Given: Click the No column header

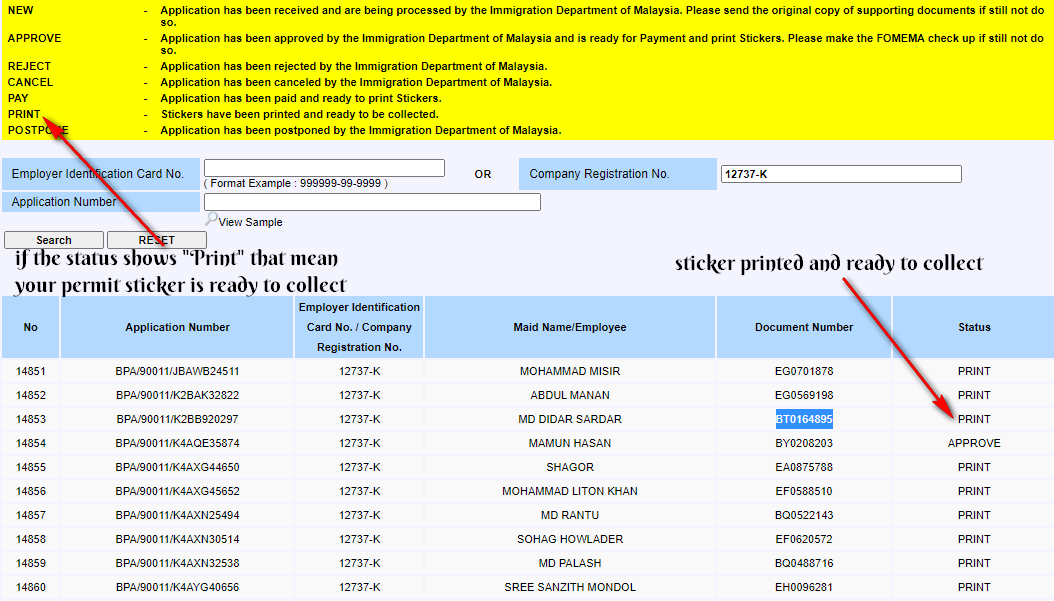Looking at the screenshot, I should coord(30,327).
